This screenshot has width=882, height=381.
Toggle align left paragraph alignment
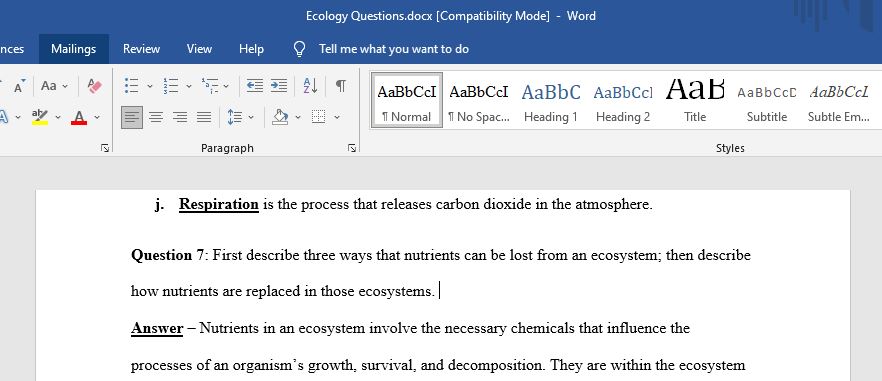[132, 117]
